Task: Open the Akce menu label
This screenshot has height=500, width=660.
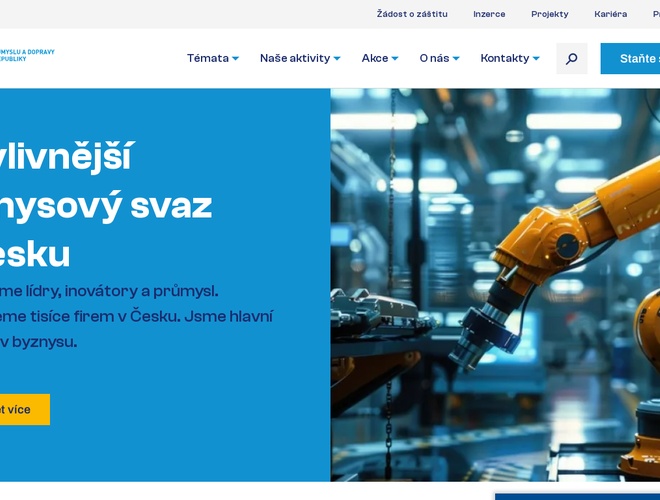Action: (x=374, y=58)
